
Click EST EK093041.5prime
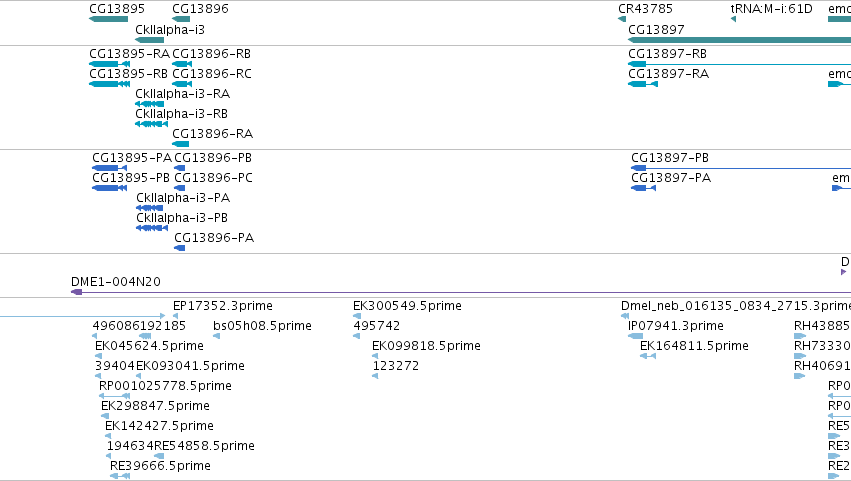pyautogui.click(x=190, y=366)
